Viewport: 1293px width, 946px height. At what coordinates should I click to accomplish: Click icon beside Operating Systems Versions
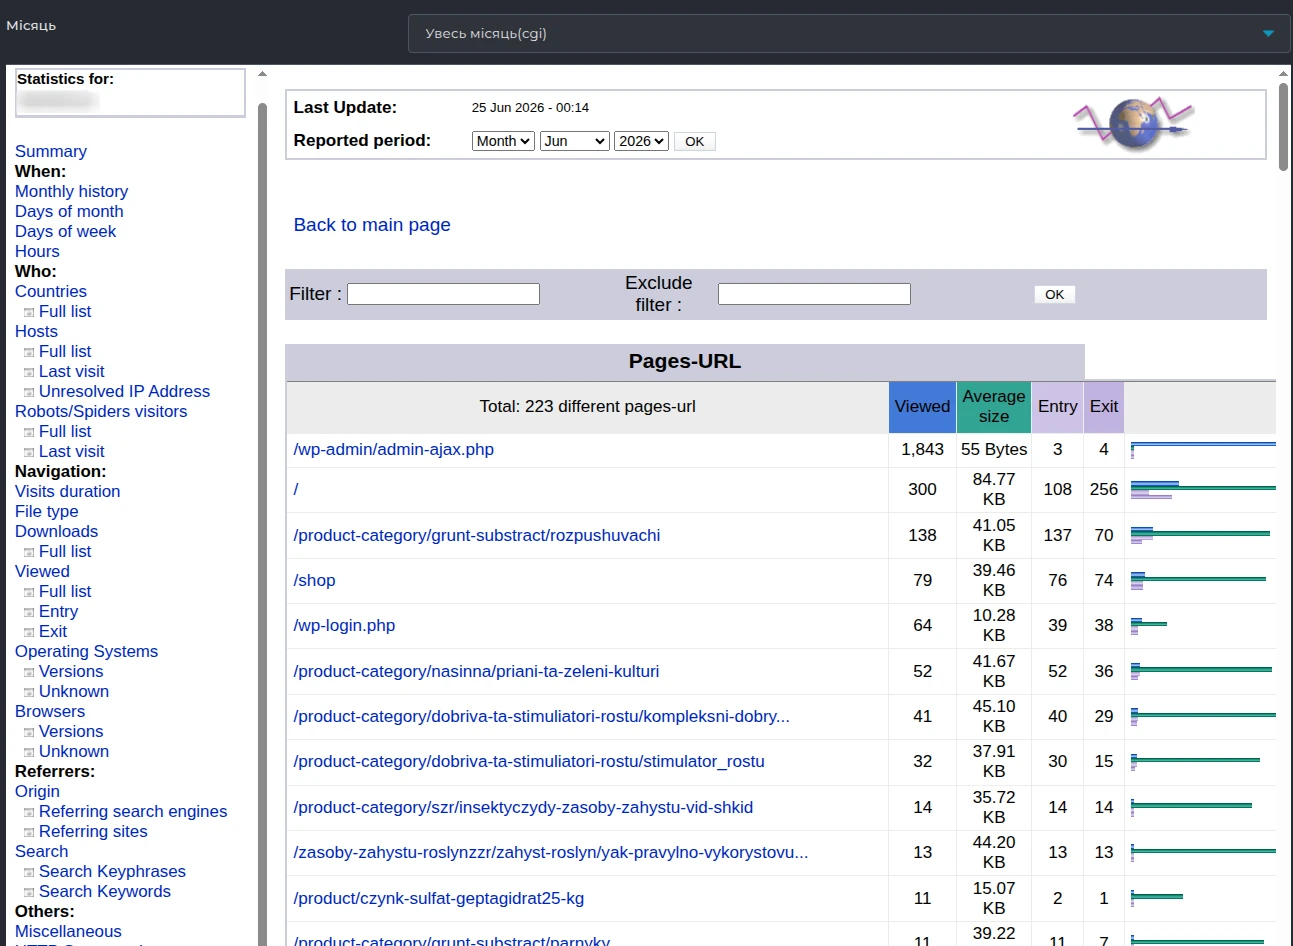pos(29,672)
